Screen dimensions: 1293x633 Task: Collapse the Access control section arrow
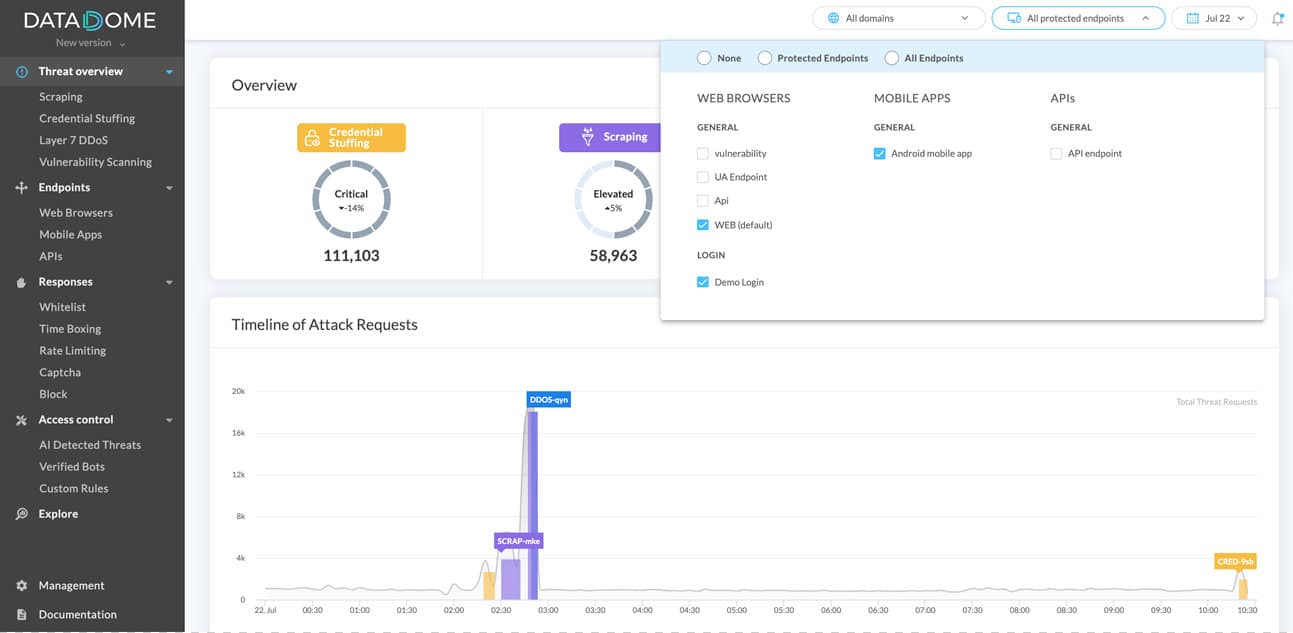coord(169,420)
